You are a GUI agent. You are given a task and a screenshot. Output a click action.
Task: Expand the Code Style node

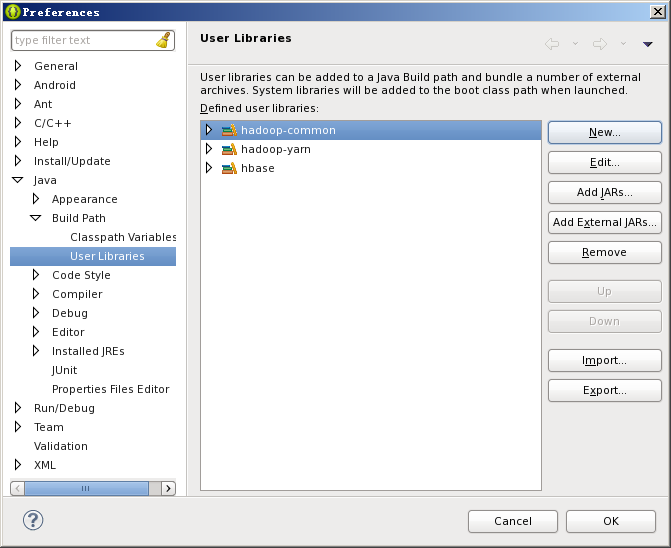(x=36, y=275)
